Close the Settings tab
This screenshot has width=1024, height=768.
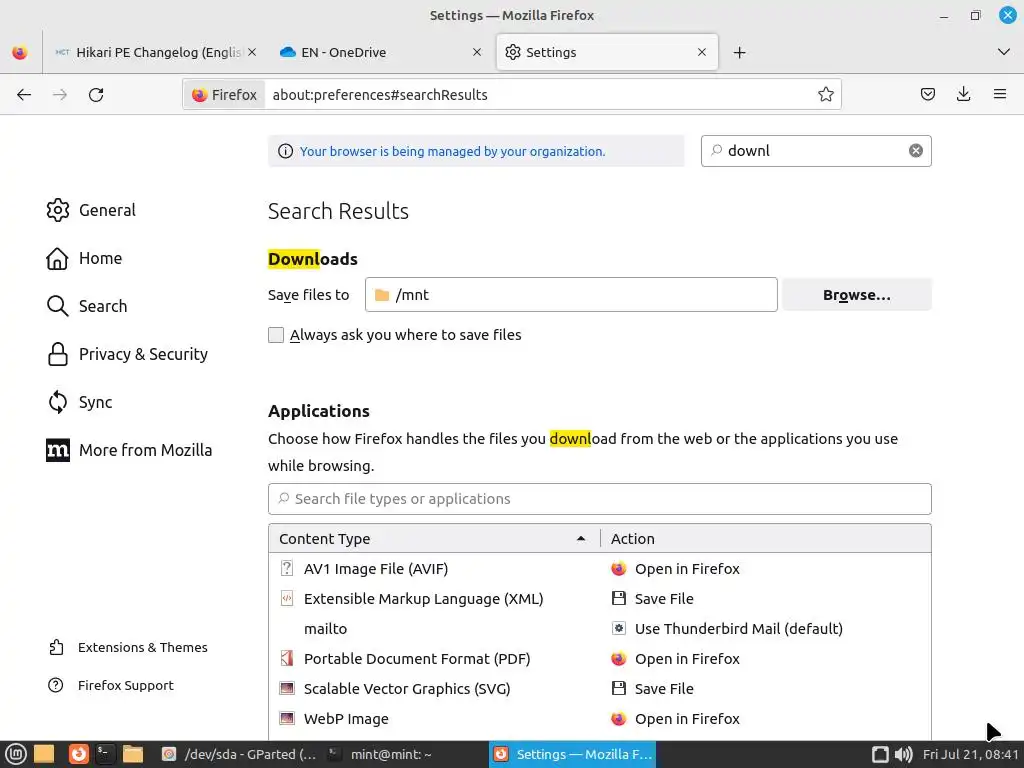click(x=702, y=52)
